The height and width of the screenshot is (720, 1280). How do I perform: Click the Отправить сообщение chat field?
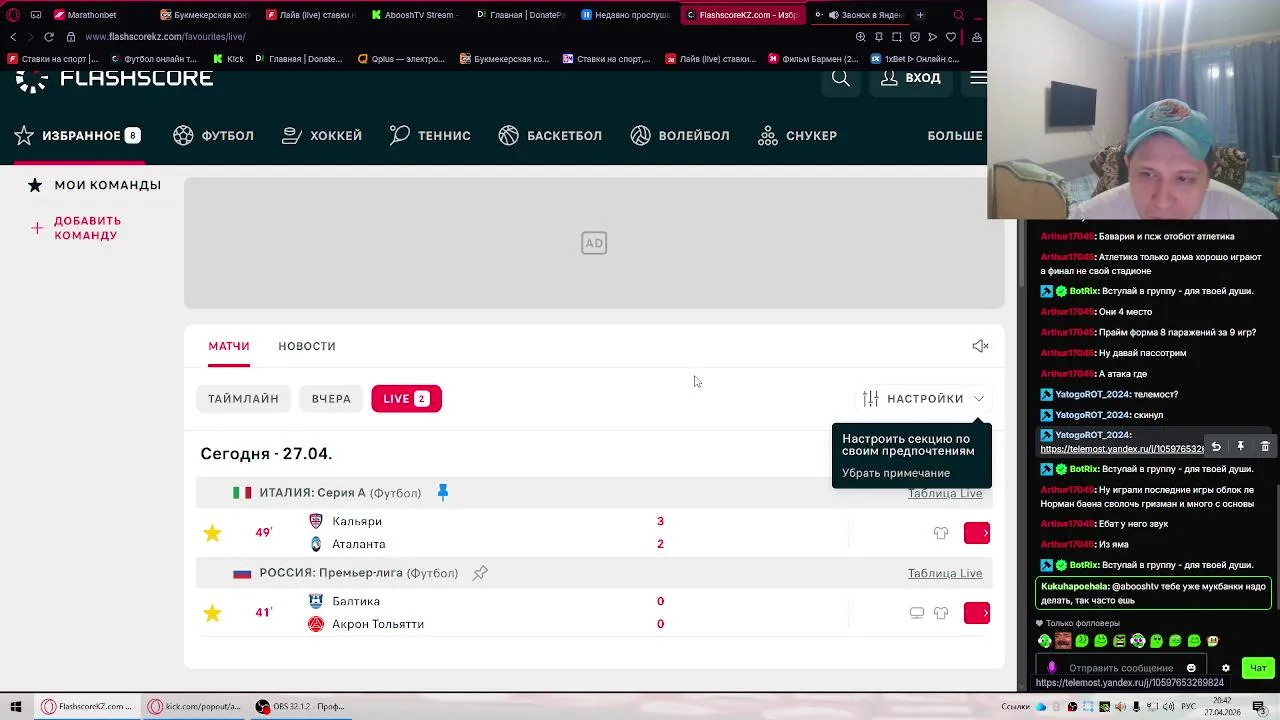point(1120,668)
